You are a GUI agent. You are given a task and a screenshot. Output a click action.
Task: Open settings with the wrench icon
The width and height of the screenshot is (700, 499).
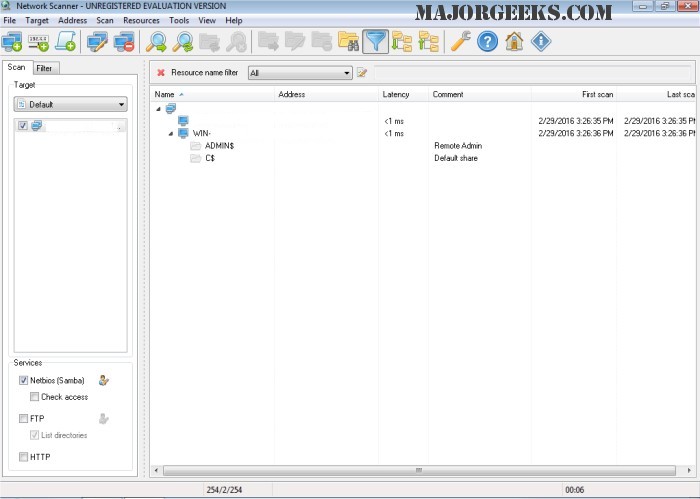460,41
